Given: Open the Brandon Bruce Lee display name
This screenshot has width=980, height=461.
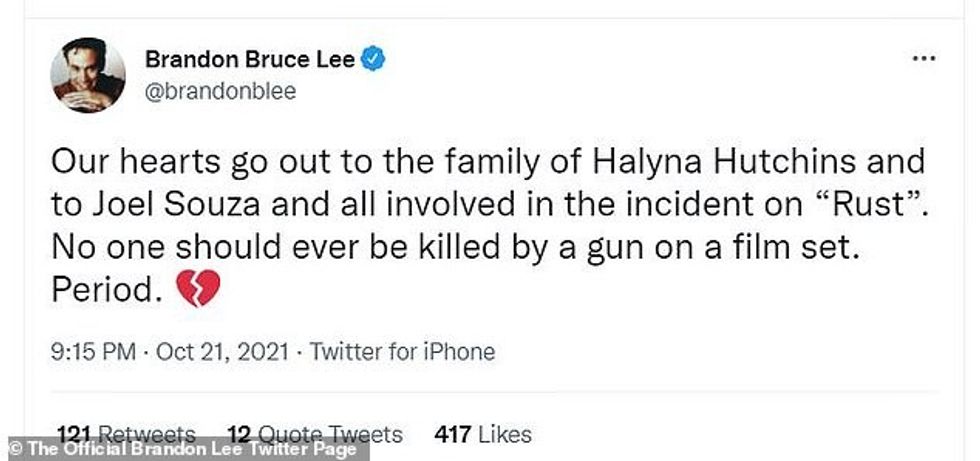Looking at the screenshot, I should coord(249,60).
